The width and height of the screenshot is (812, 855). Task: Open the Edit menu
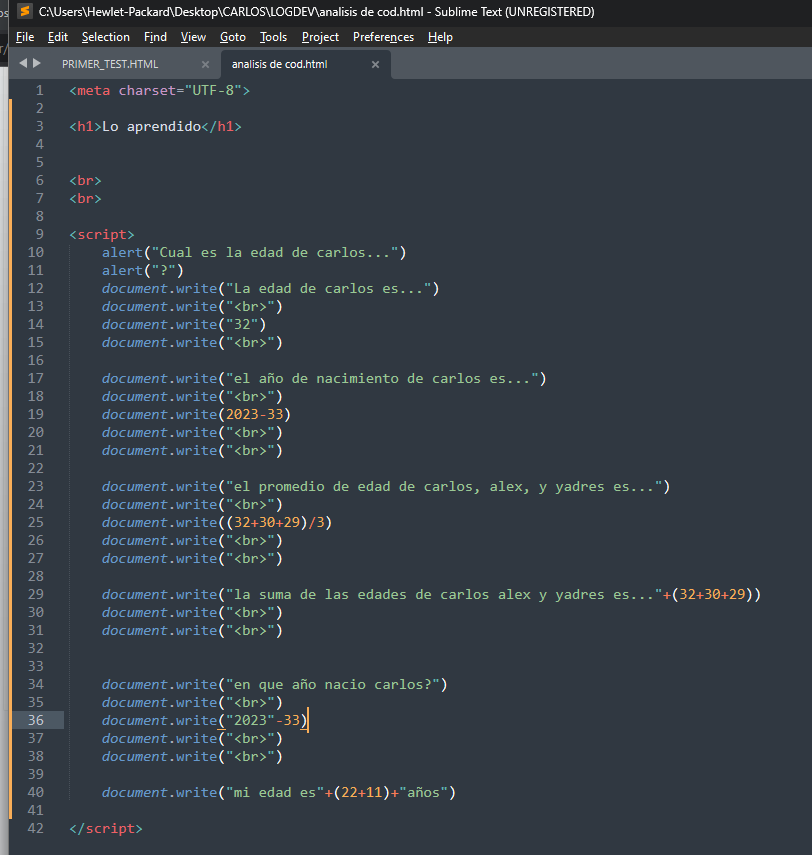point(58,37)
